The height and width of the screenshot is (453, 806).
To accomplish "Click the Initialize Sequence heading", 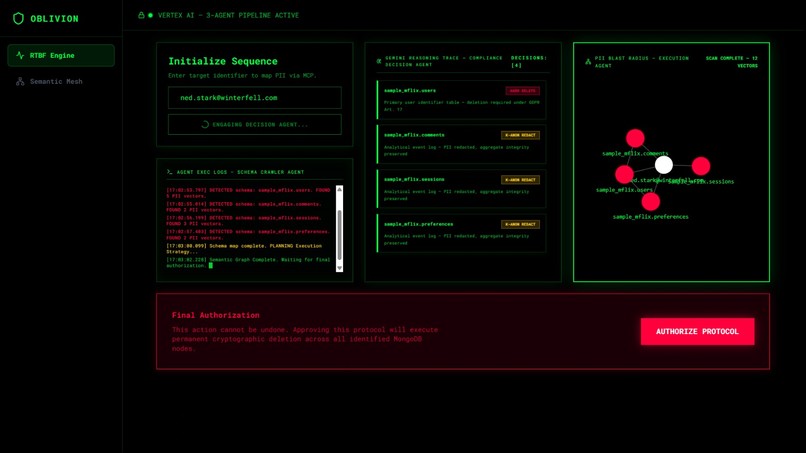I will click(223, 61).
